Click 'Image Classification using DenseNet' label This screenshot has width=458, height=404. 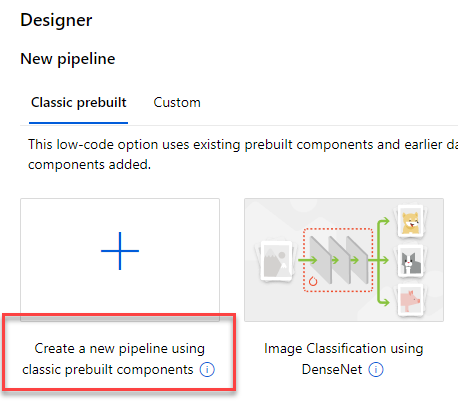click(x=344, y=359)
